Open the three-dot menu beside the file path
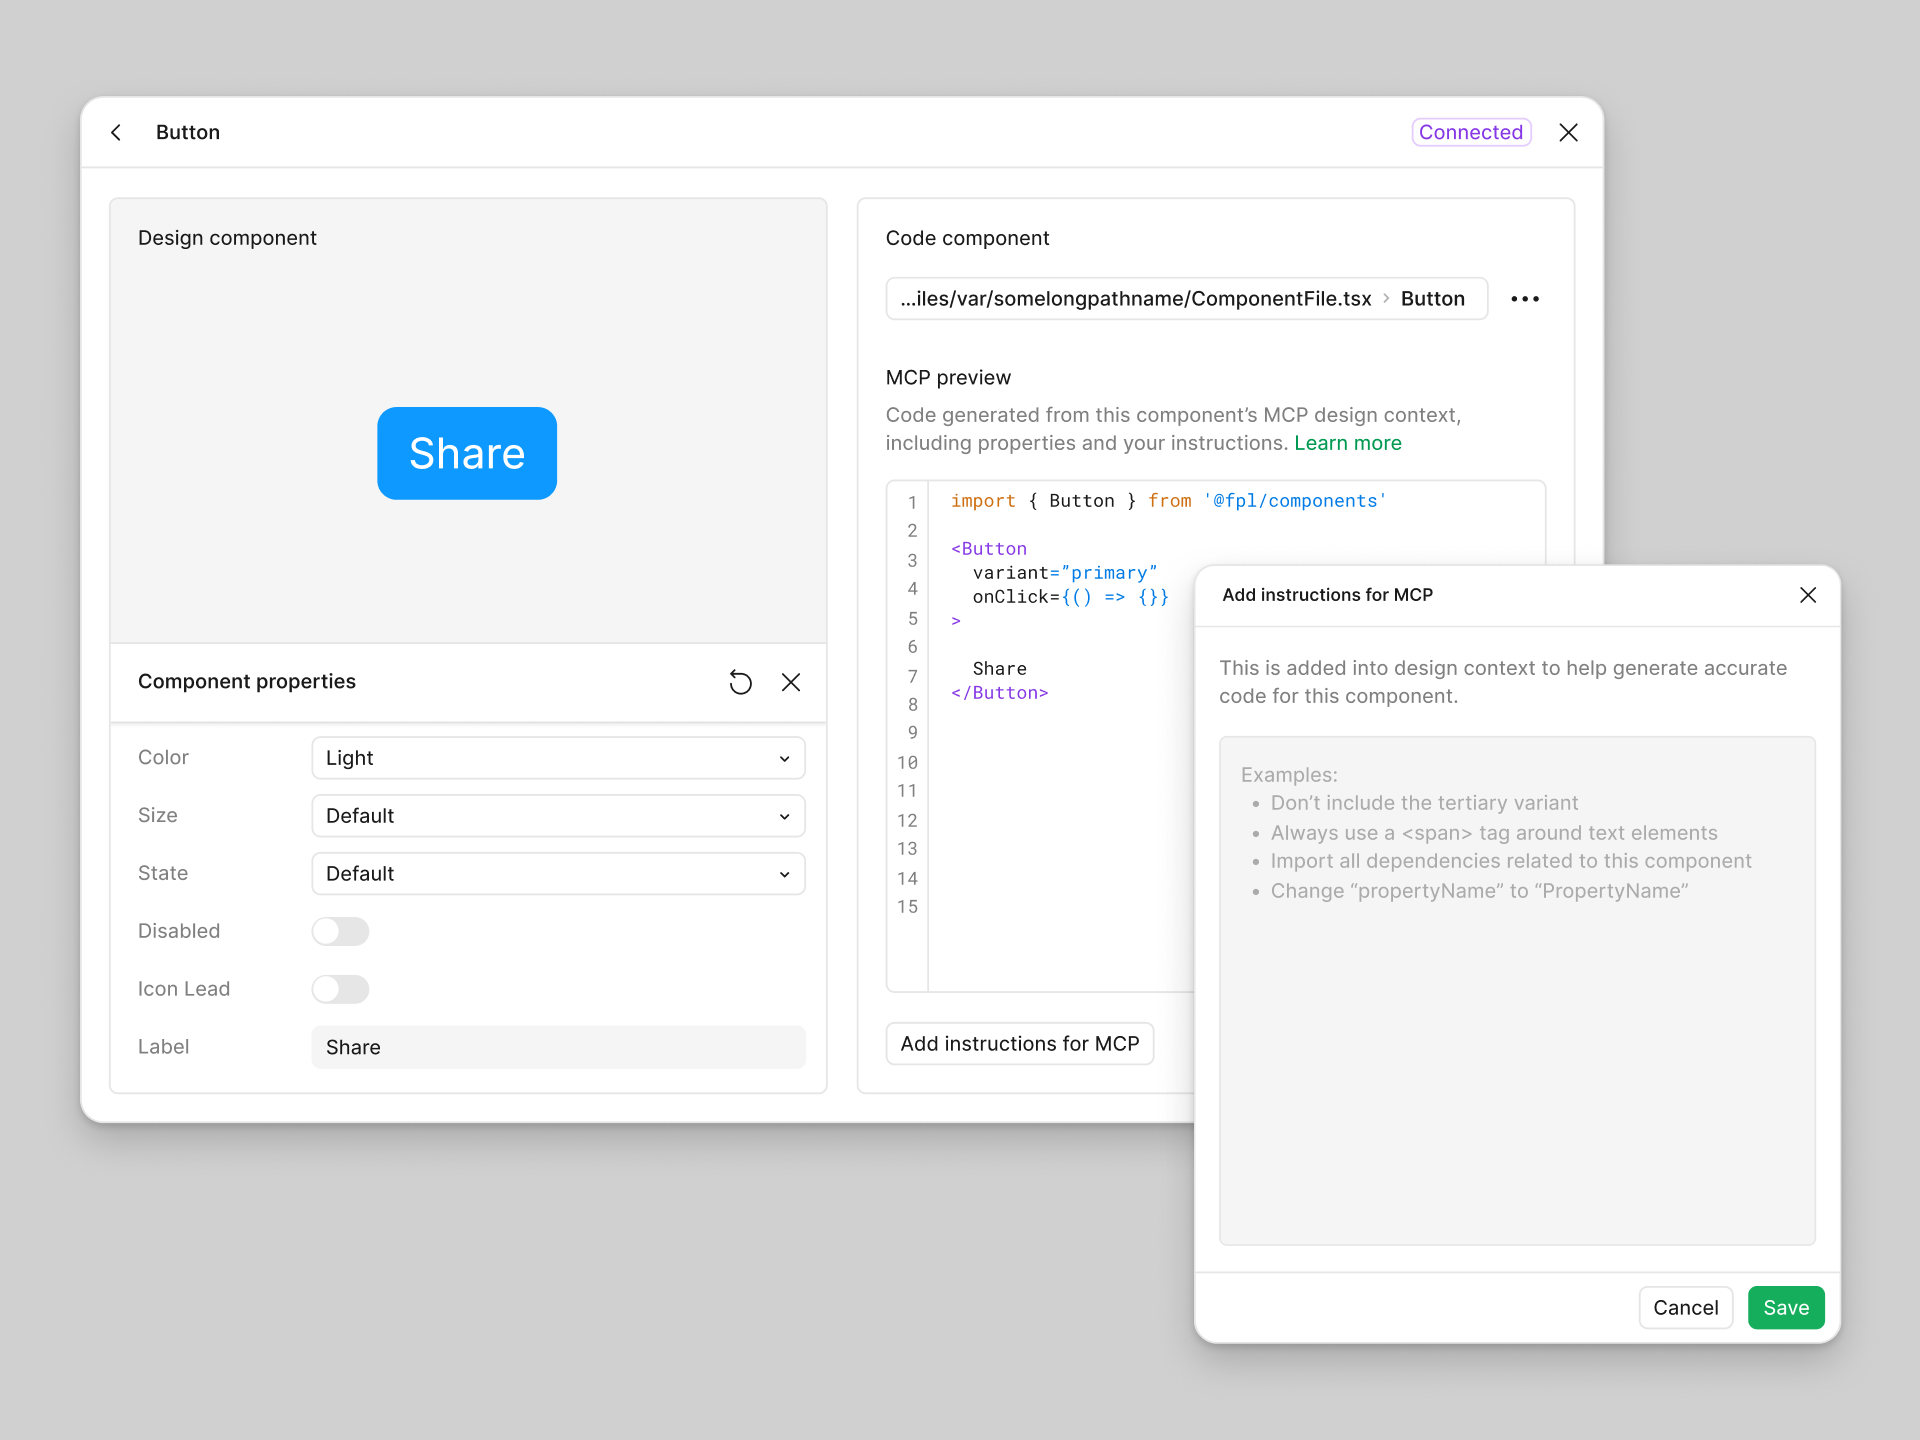Screen dimensions: 1920x1440 click(x=1524, y=298)
